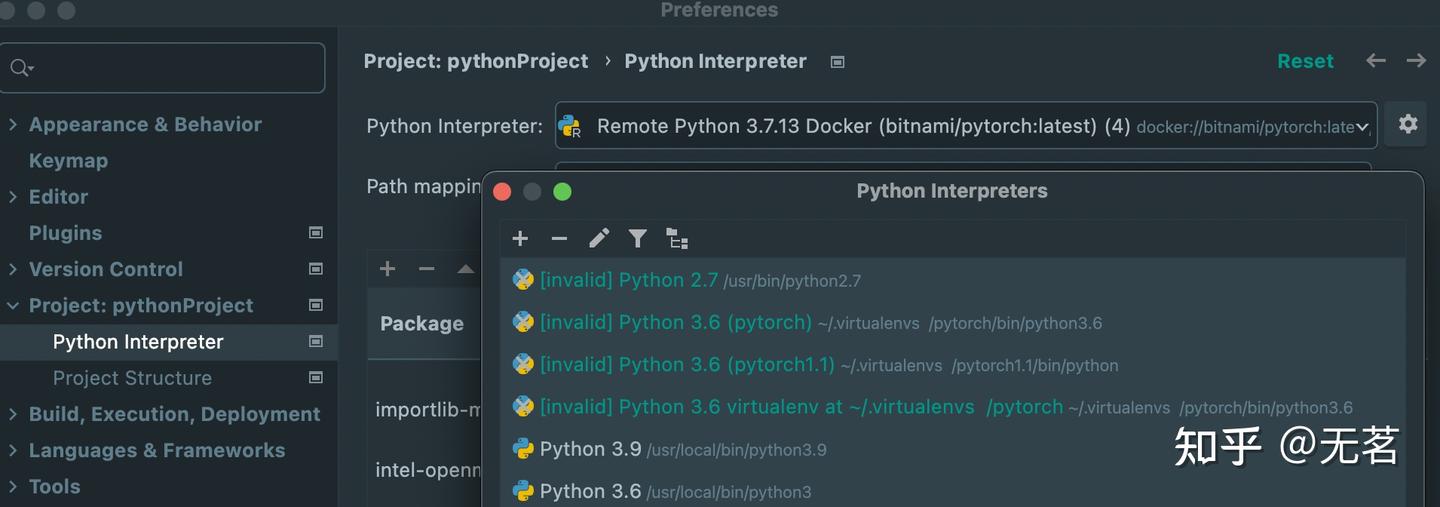The image size is (1440, 507).
Task: Go back with the left arrow in Preferences
Action: tap(1376, 61)
